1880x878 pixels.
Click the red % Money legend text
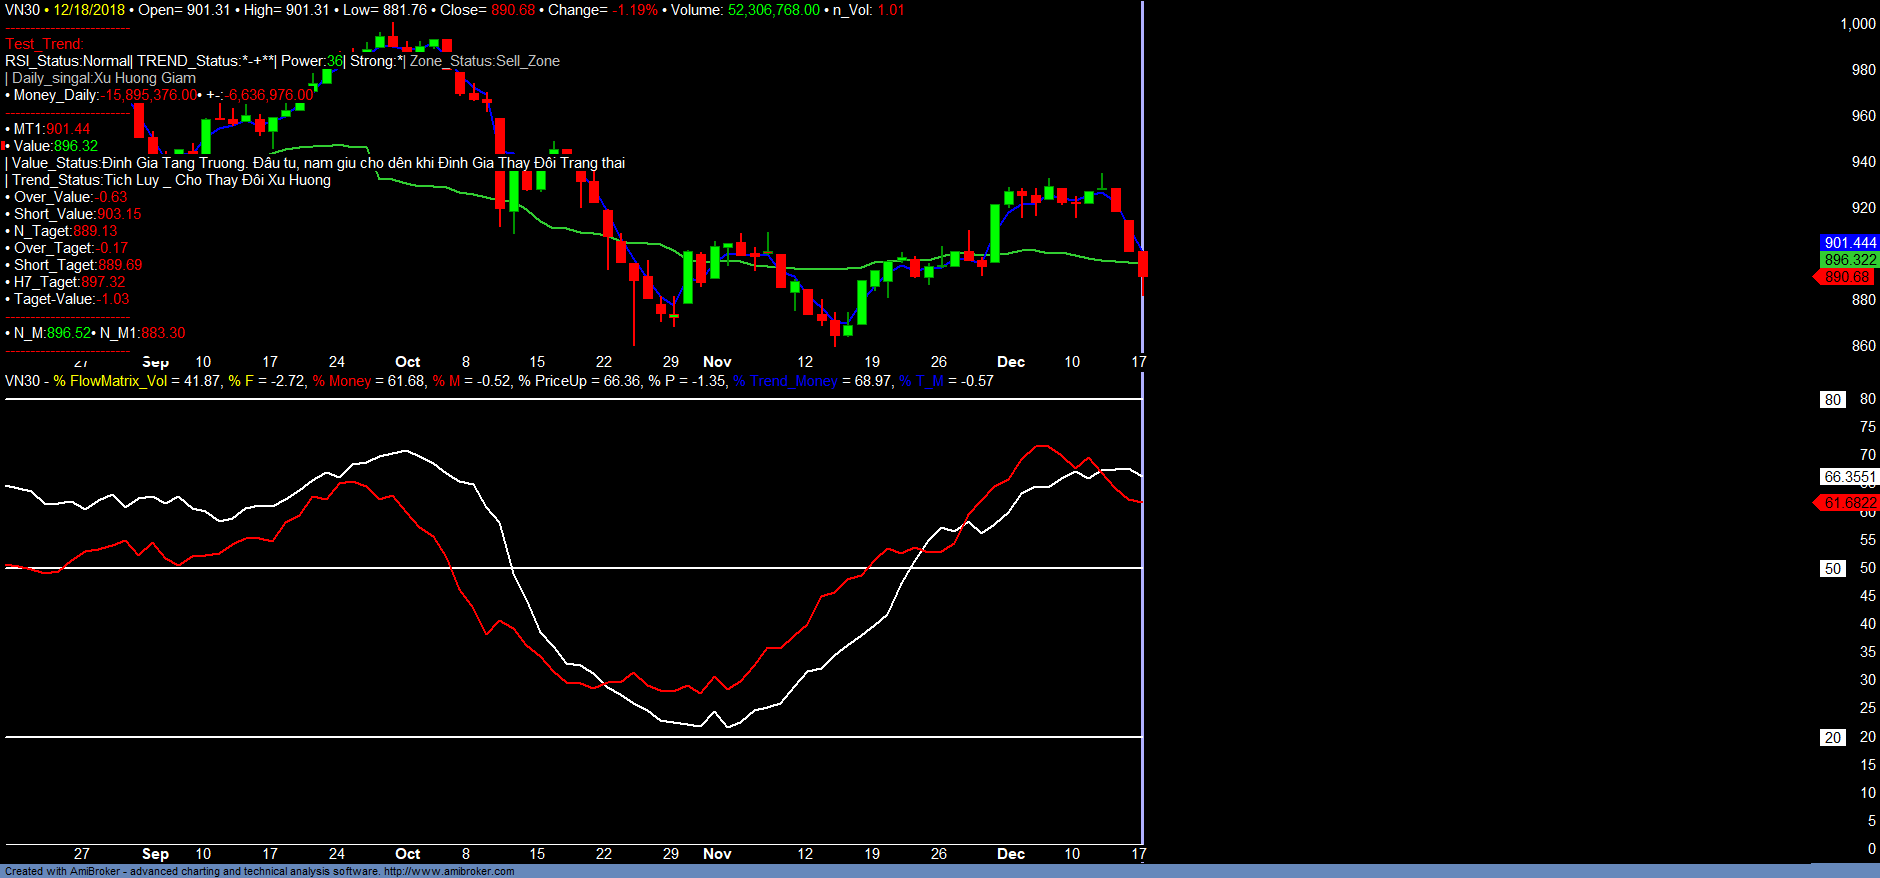pos(342,381)
